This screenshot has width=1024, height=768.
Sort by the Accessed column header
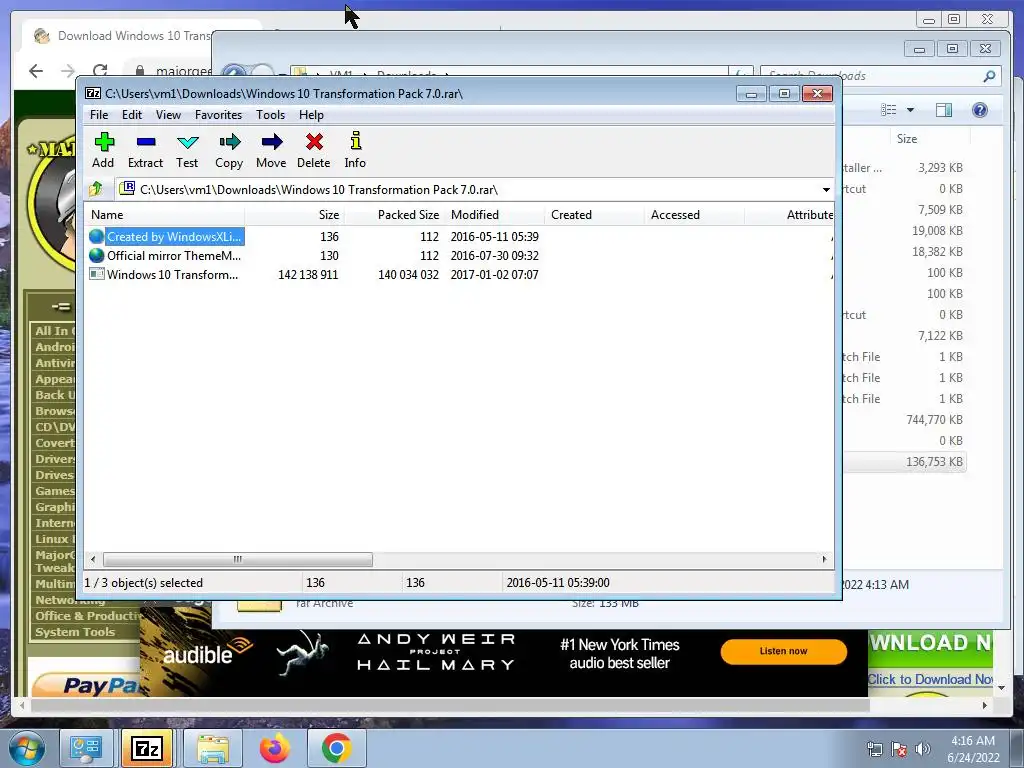[x=694, y=215]
